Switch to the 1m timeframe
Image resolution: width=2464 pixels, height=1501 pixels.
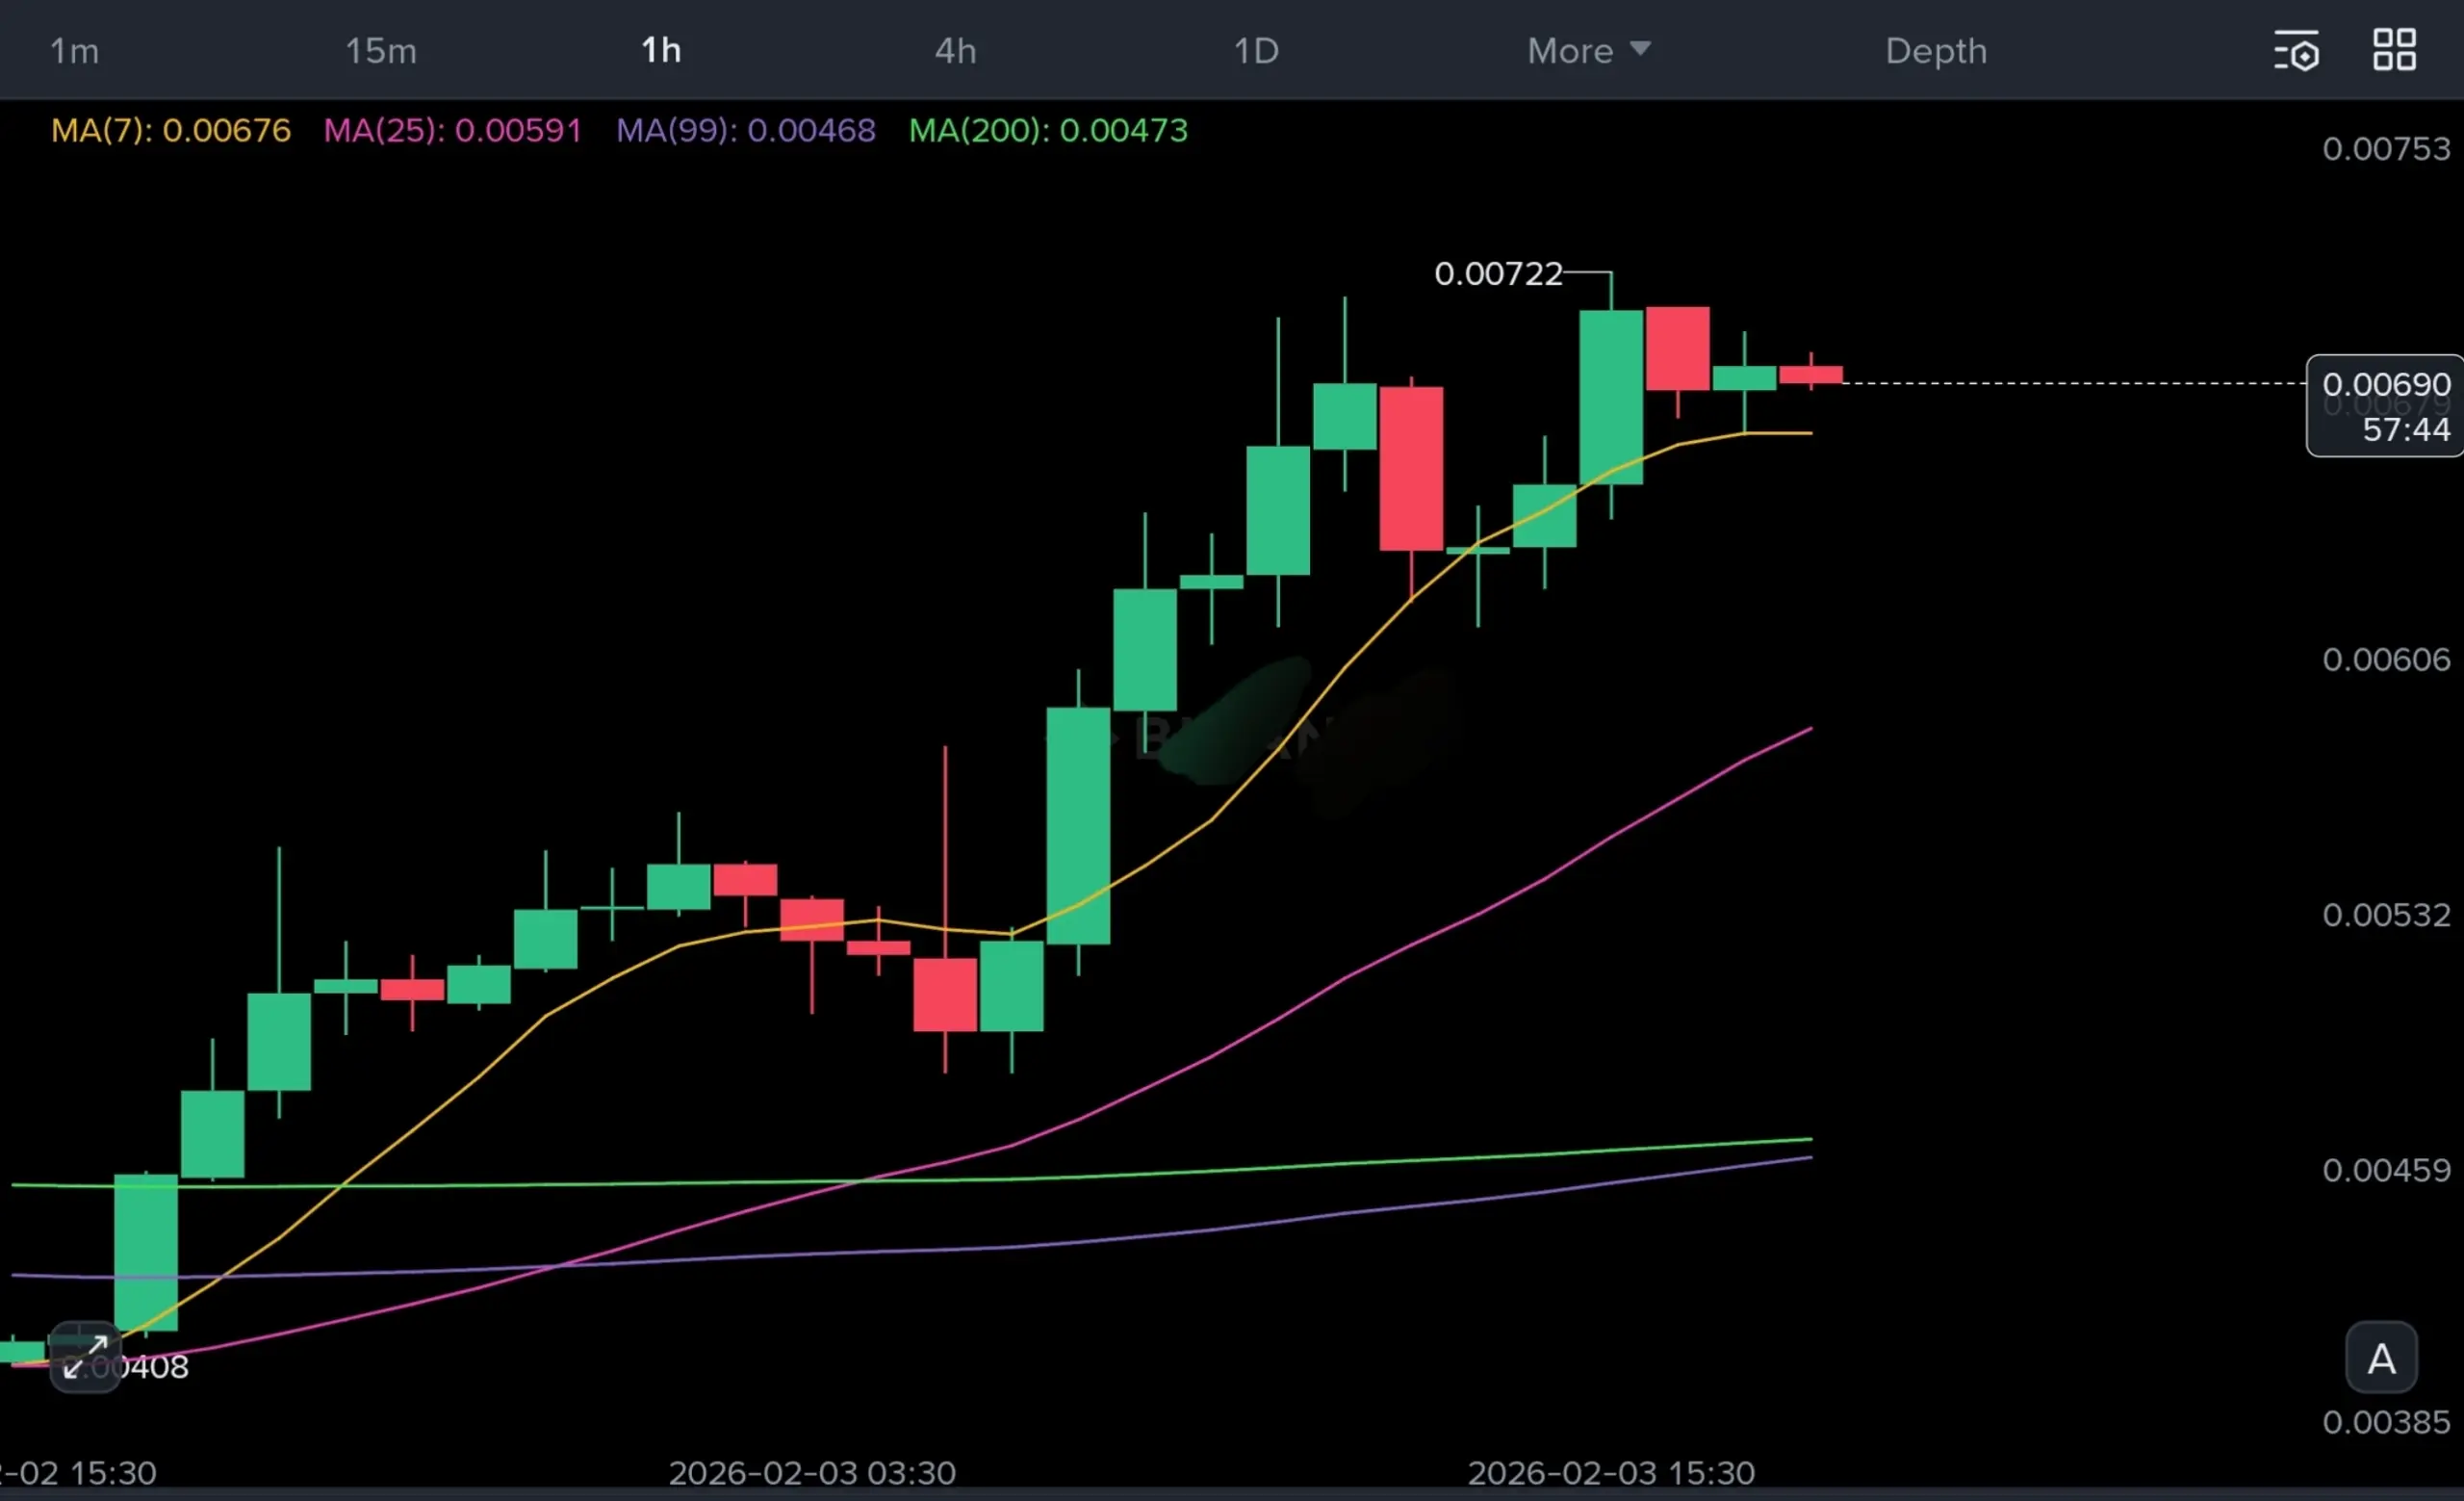click(x=75, y=51)
